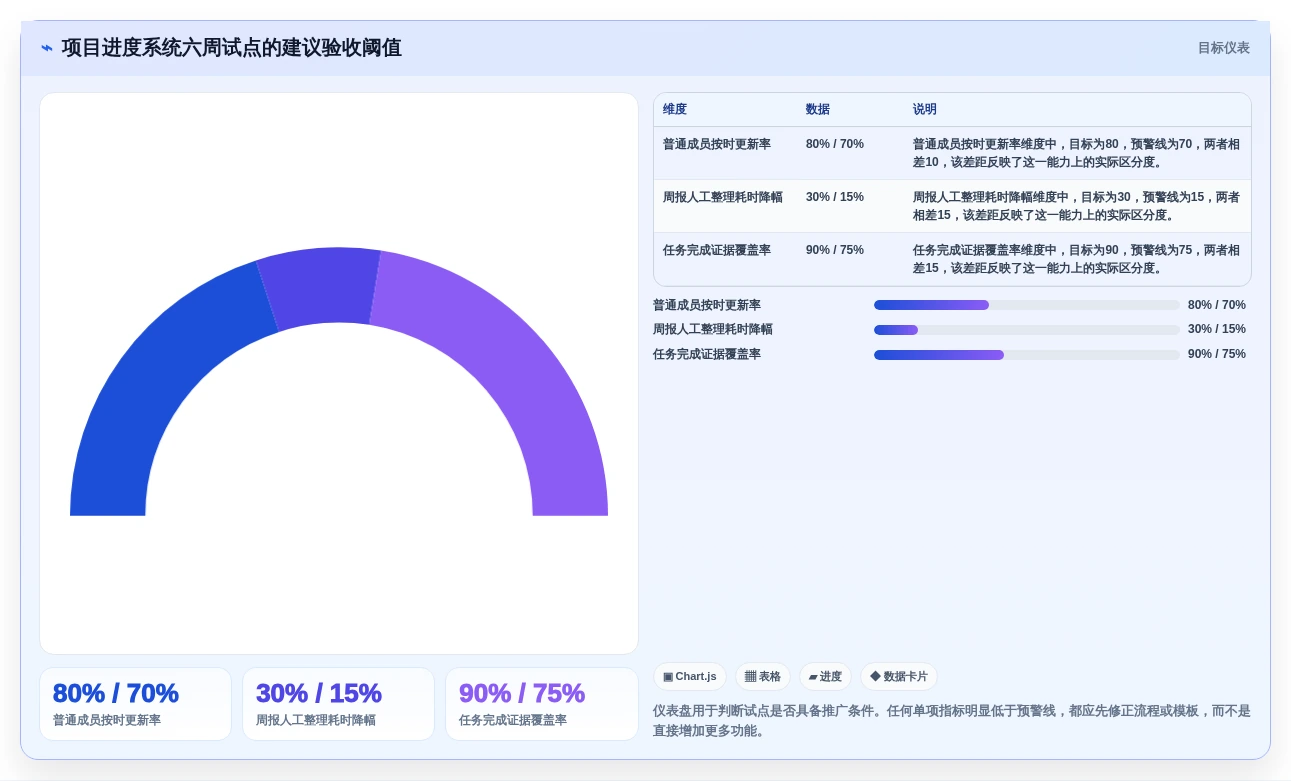Click the 说明 column header

[x=925, y=110]
